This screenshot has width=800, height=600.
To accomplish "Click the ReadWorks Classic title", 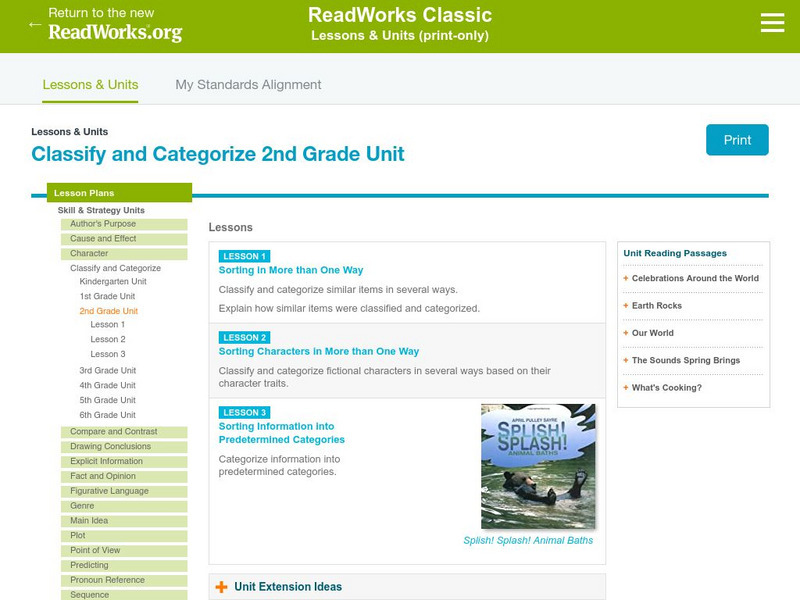I will [x=400, y=15].
